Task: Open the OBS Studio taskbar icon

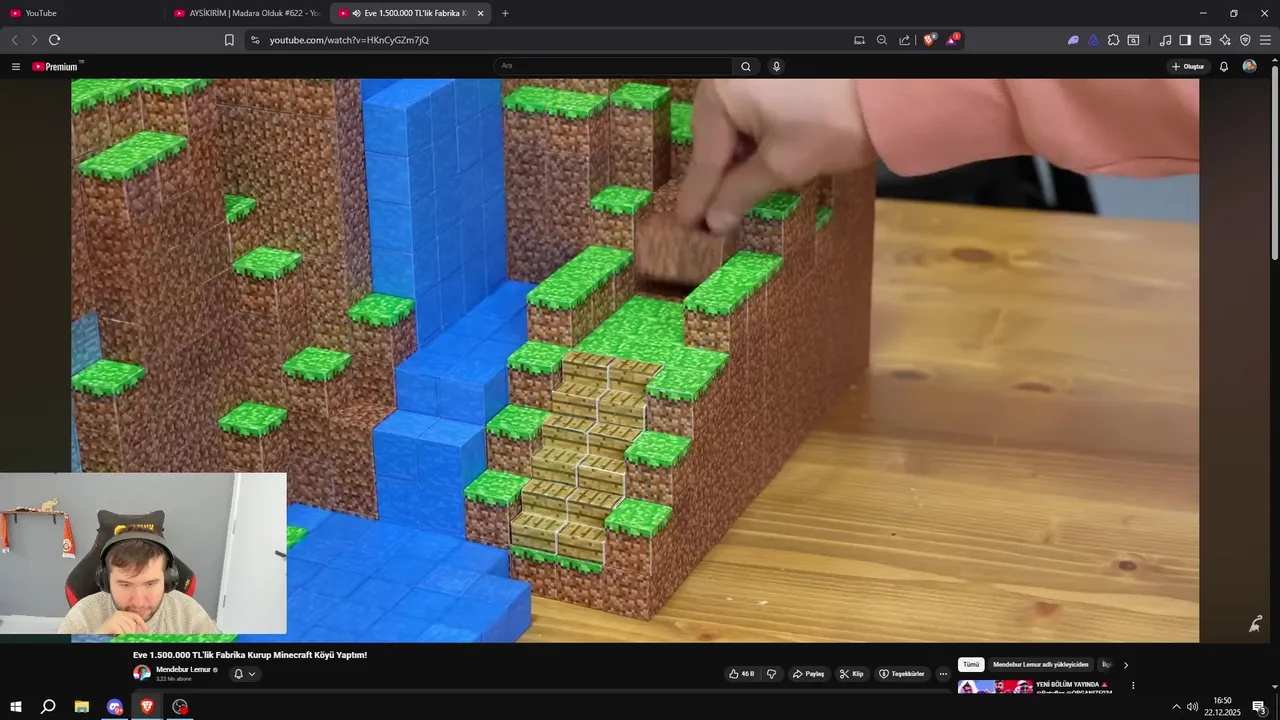Action: [180, 707]
